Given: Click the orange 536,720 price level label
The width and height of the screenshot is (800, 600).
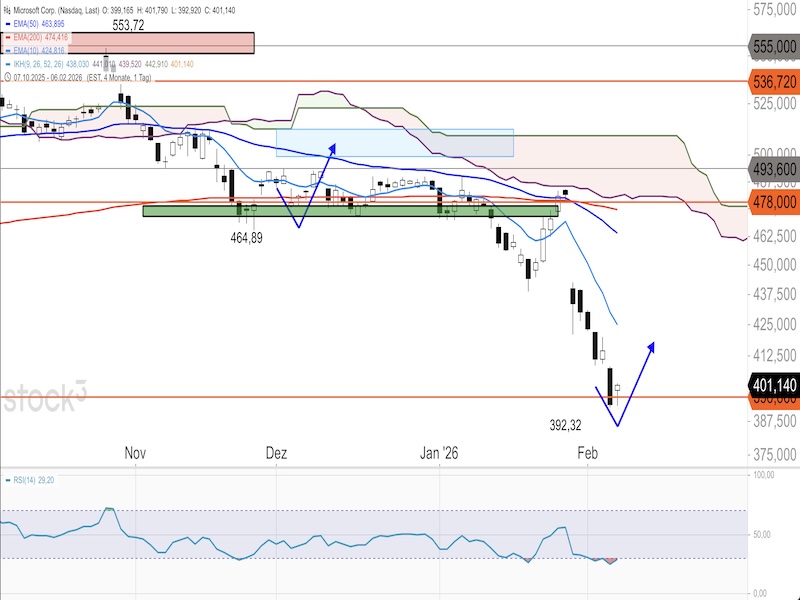Looking at the screenshot, I should point(774,80).
